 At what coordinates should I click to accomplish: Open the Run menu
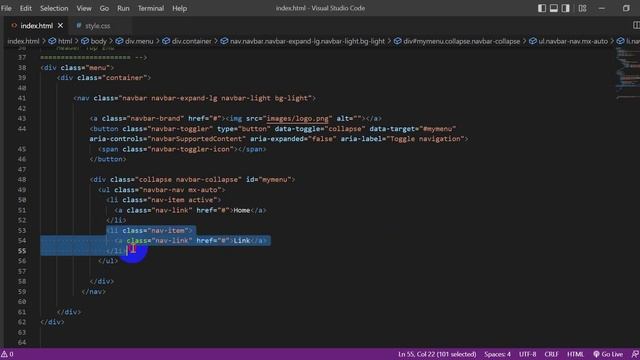(x=123, y=8)
